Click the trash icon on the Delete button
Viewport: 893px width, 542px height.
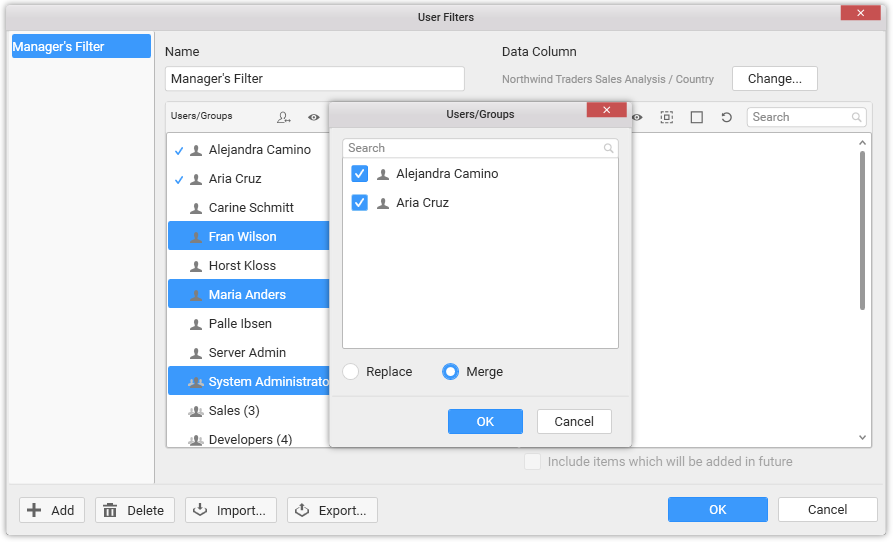click(x=110, y=510)
